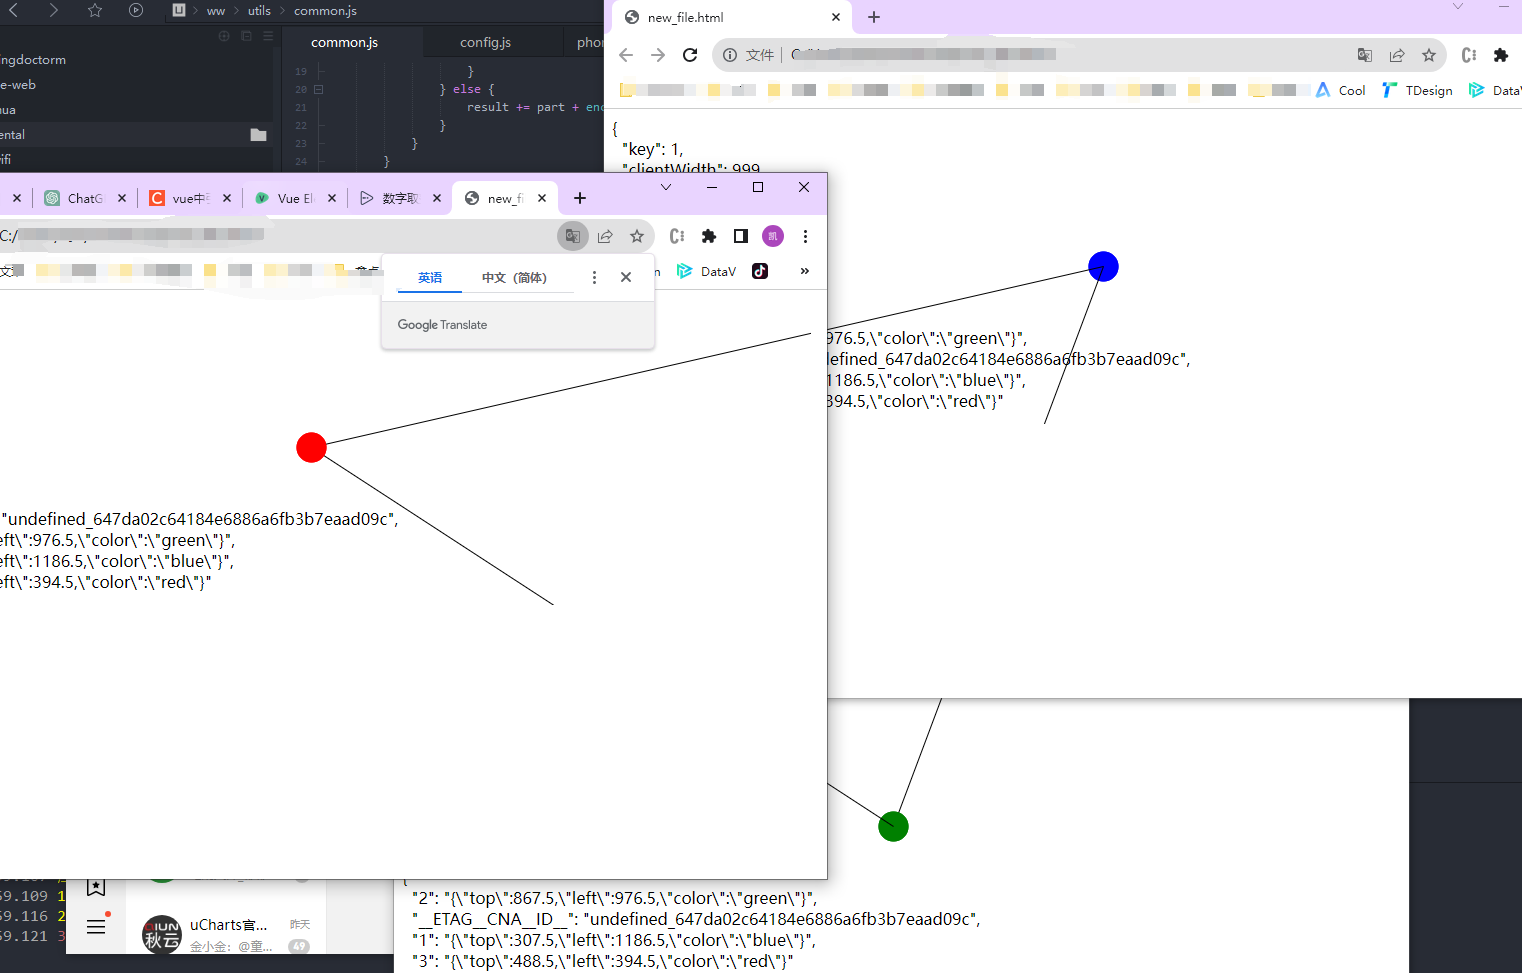This screenshot has height=973, width=1522.
Task: Click the red circle node
Action: 312,447
